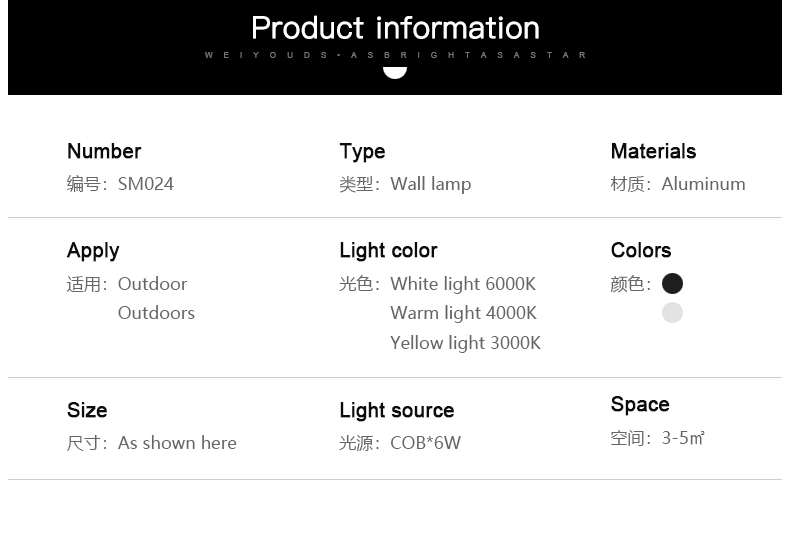Select Warm light 4000K option
Image resolution: width=790 pixels, height=538 pixels.
[x=464, y=313]
